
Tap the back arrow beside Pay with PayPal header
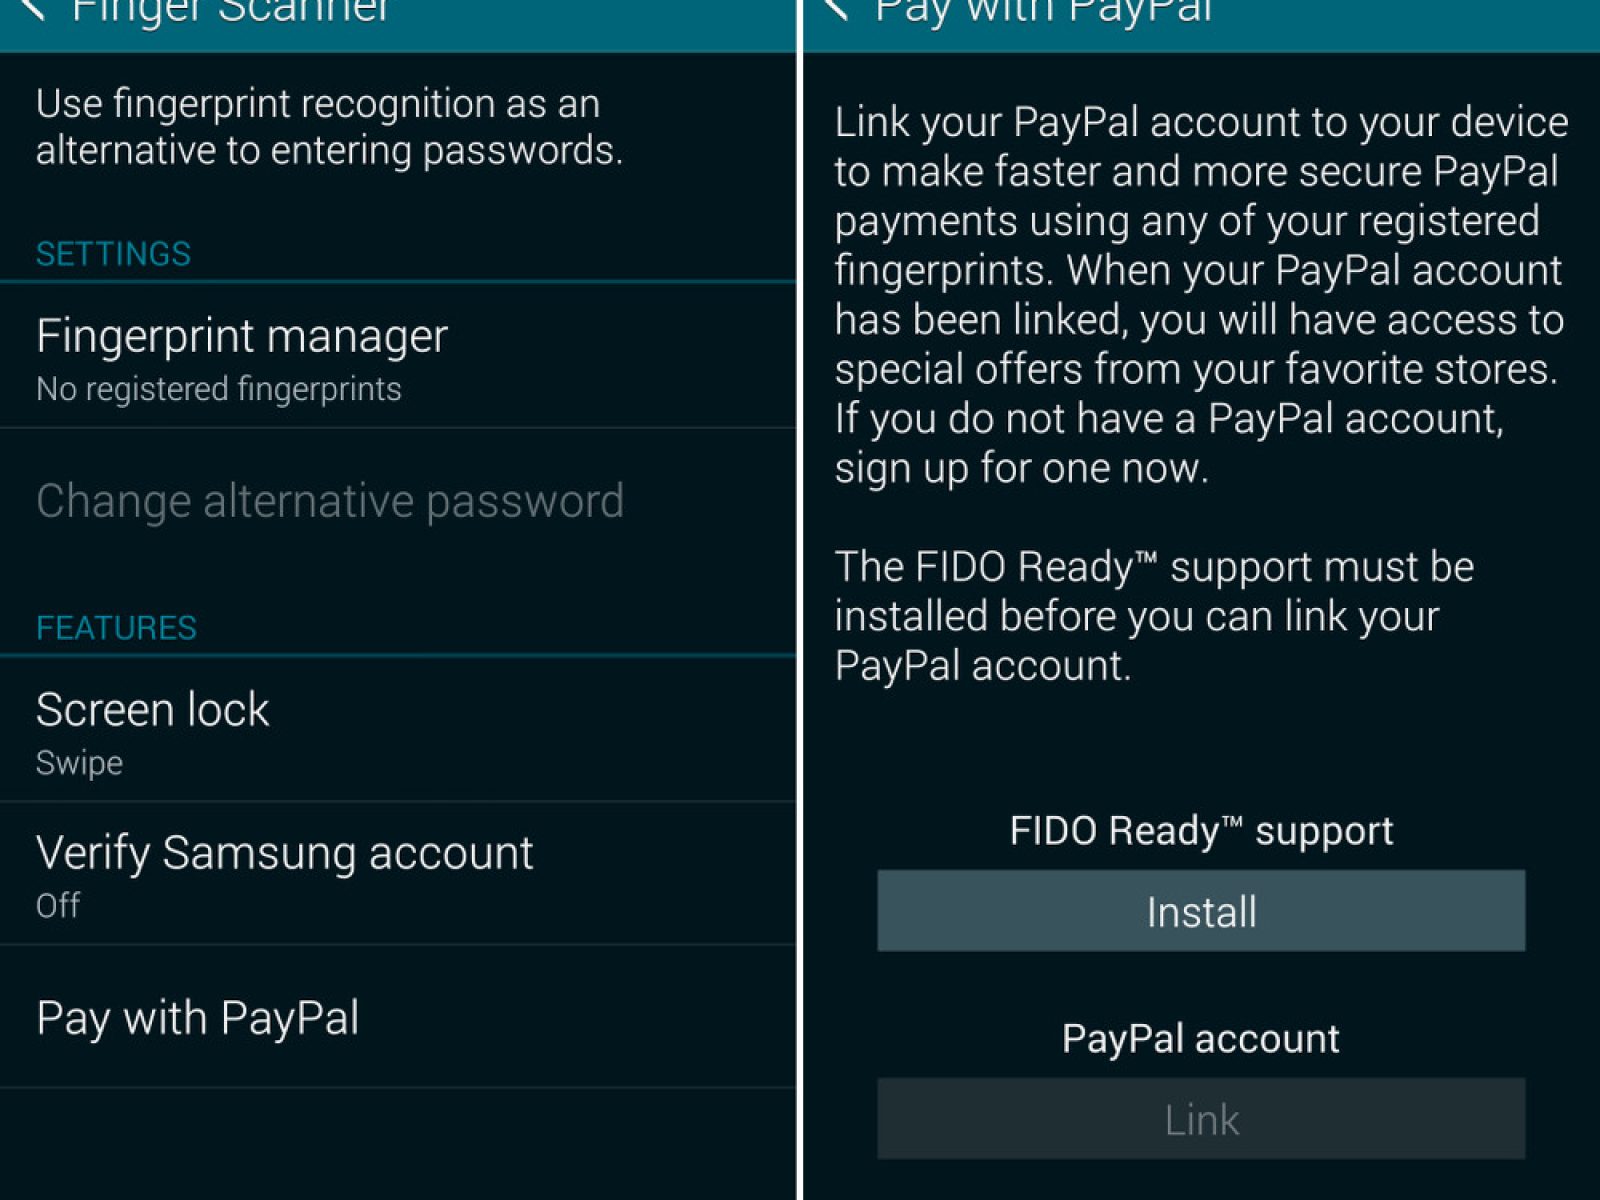(x=836, y=8)
